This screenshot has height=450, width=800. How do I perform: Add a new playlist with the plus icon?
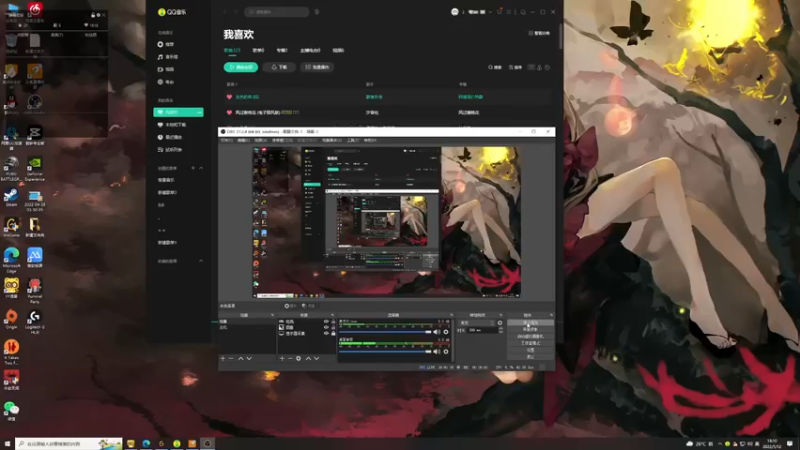[193, 168]
